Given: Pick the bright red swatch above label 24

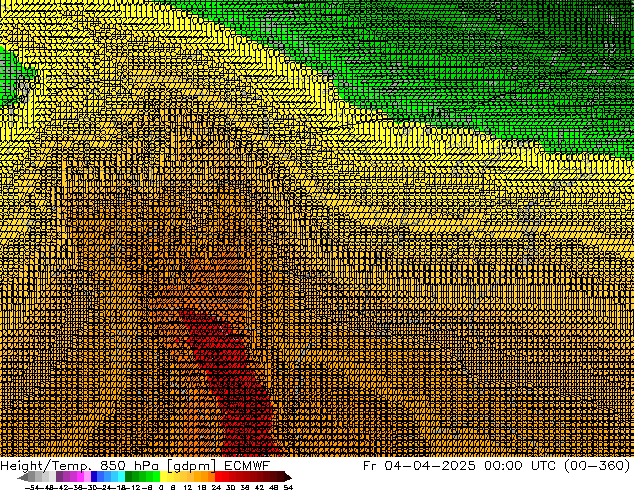Looking at the screenshot, I should click(218, 477).
